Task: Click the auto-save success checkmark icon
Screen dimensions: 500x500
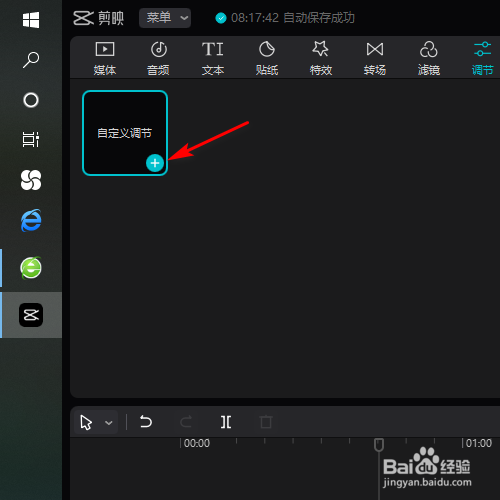Action: click(221, 18)
